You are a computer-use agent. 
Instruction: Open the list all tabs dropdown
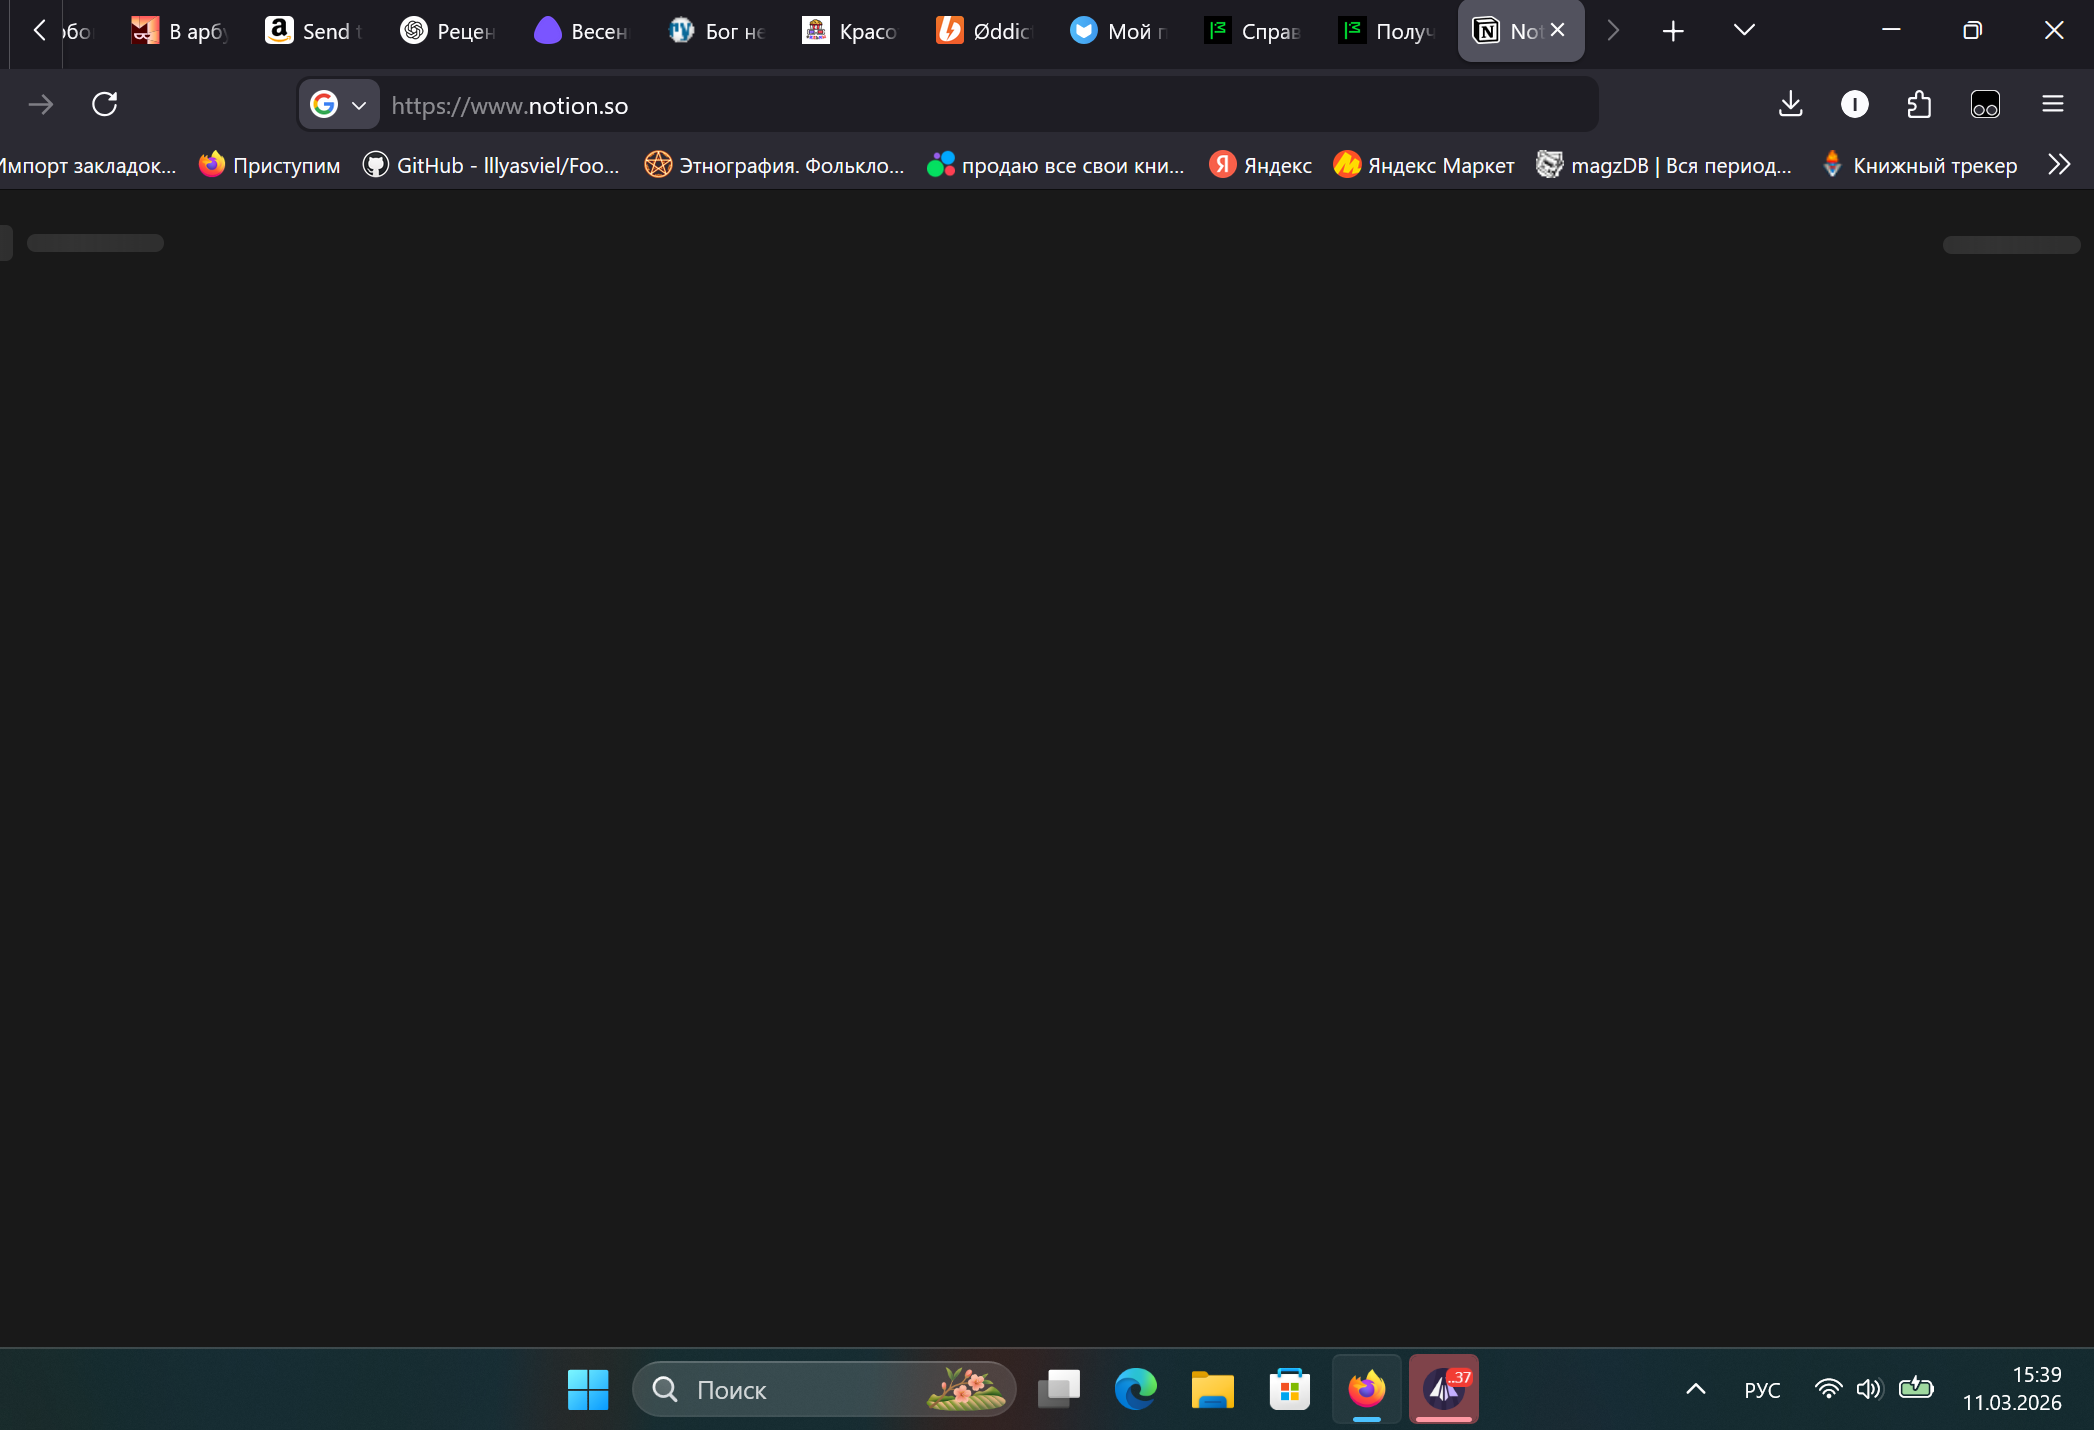(x=1744, y=30)
